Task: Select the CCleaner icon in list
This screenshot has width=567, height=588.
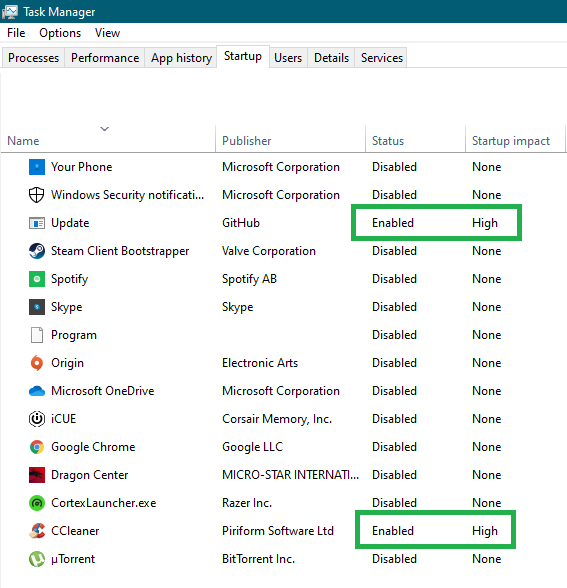Action: pos(37,531)
